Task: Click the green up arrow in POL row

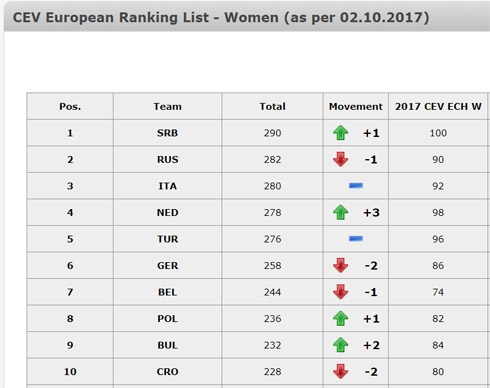Action: pyautogui.click(x=341, y=318)
